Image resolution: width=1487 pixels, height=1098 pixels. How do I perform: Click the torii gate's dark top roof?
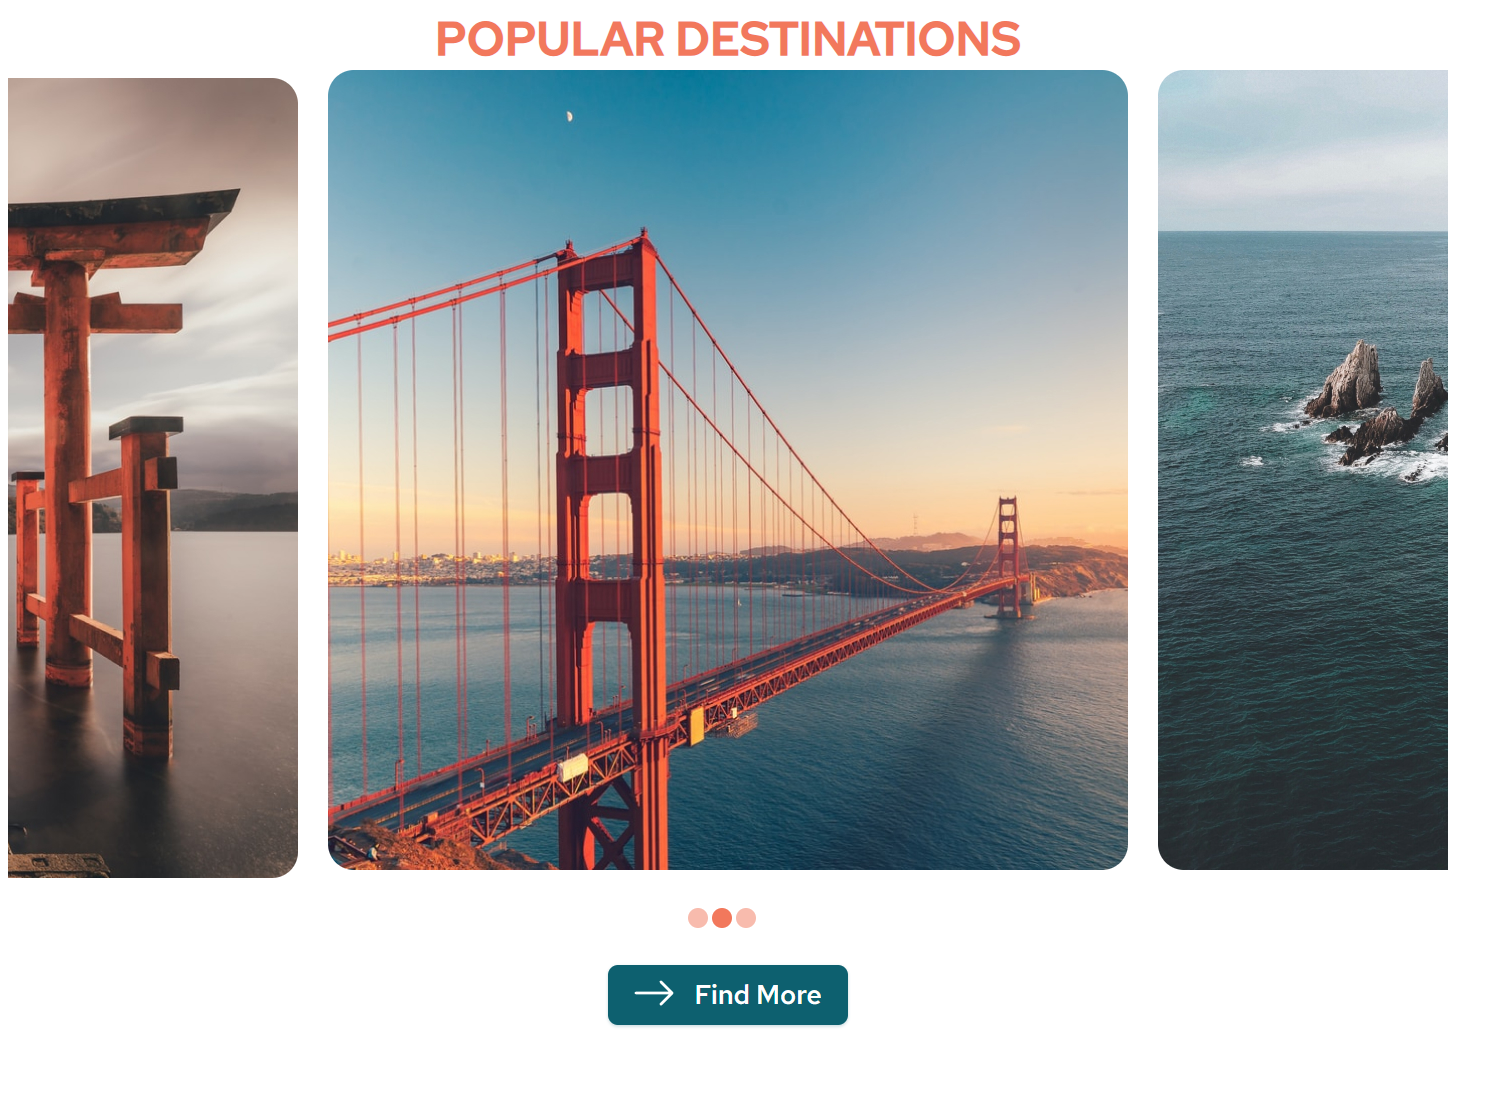click(123, 208)
